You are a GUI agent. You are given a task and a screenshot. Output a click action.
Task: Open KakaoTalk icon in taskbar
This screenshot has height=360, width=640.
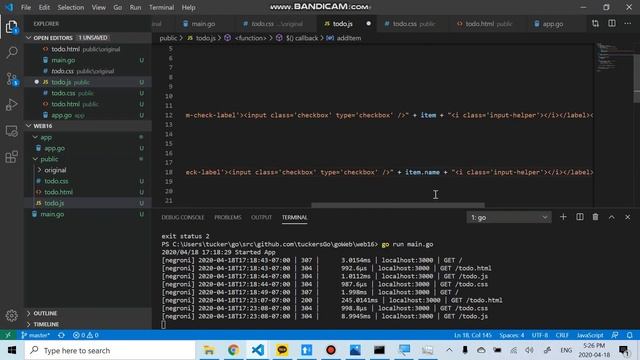(x=282, y=350)
